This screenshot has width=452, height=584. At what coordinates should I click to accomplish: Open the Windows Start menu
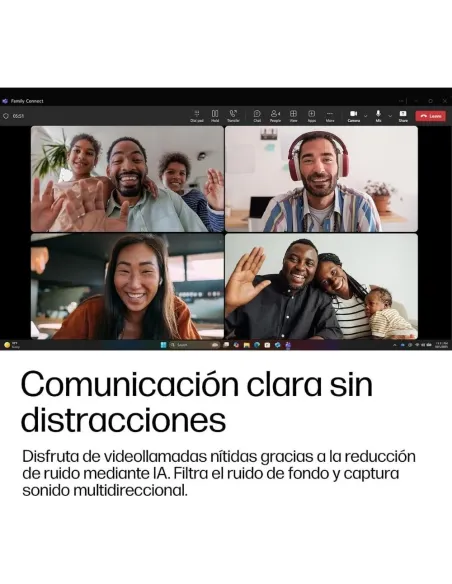(x=163, y=345)
